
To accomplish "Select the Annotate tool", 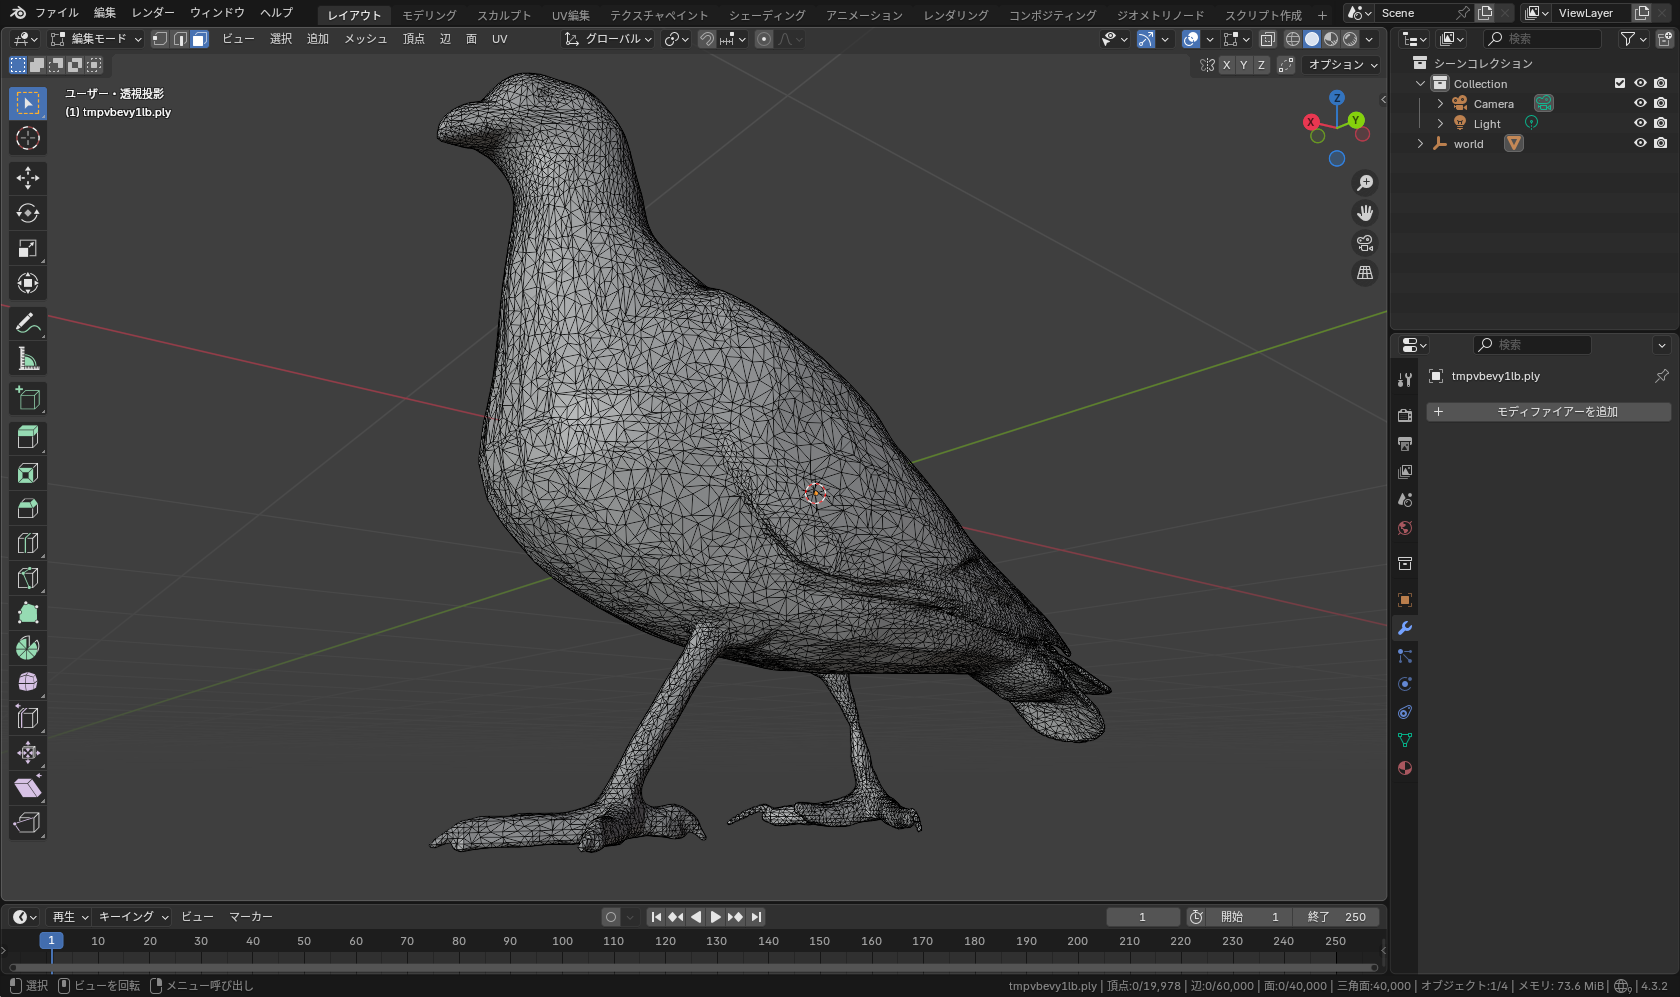I will coord(27,323).
